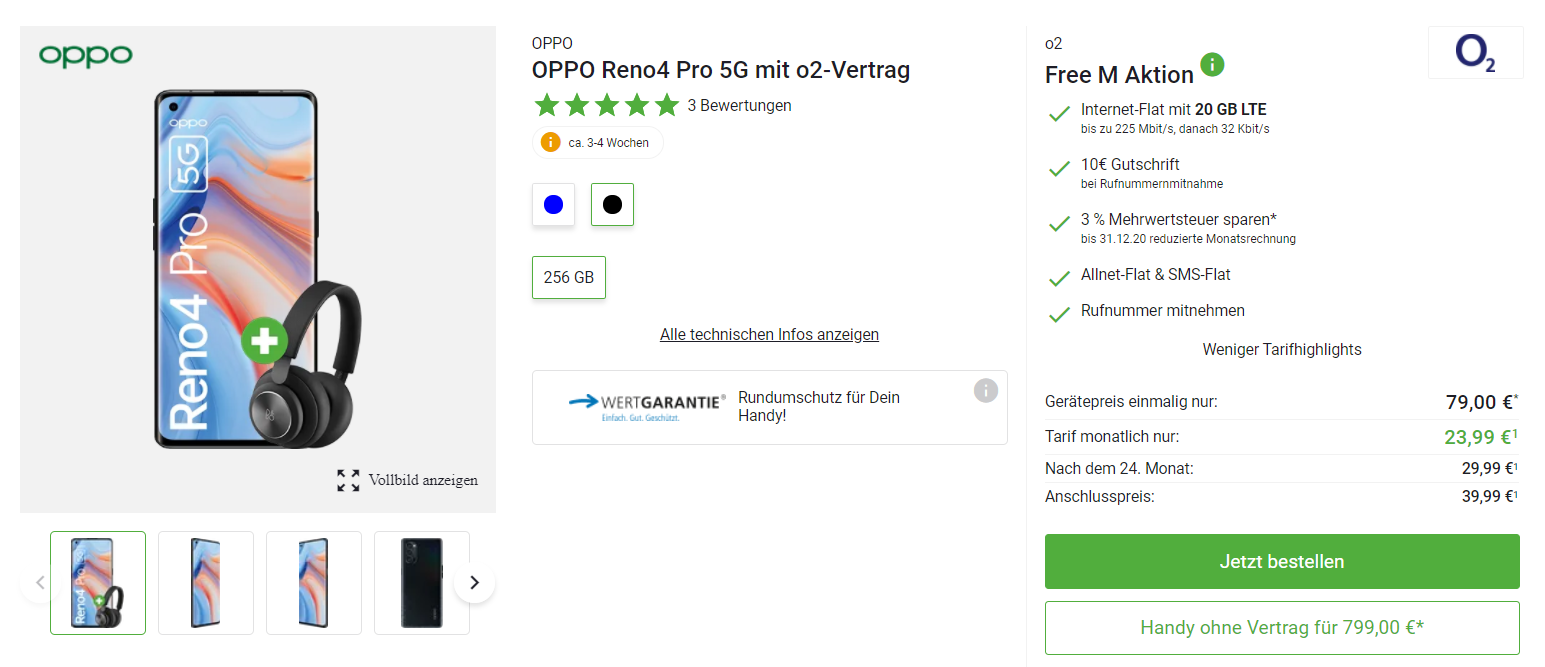Click the grey Wertgarantie info icon

coord(985,390)
